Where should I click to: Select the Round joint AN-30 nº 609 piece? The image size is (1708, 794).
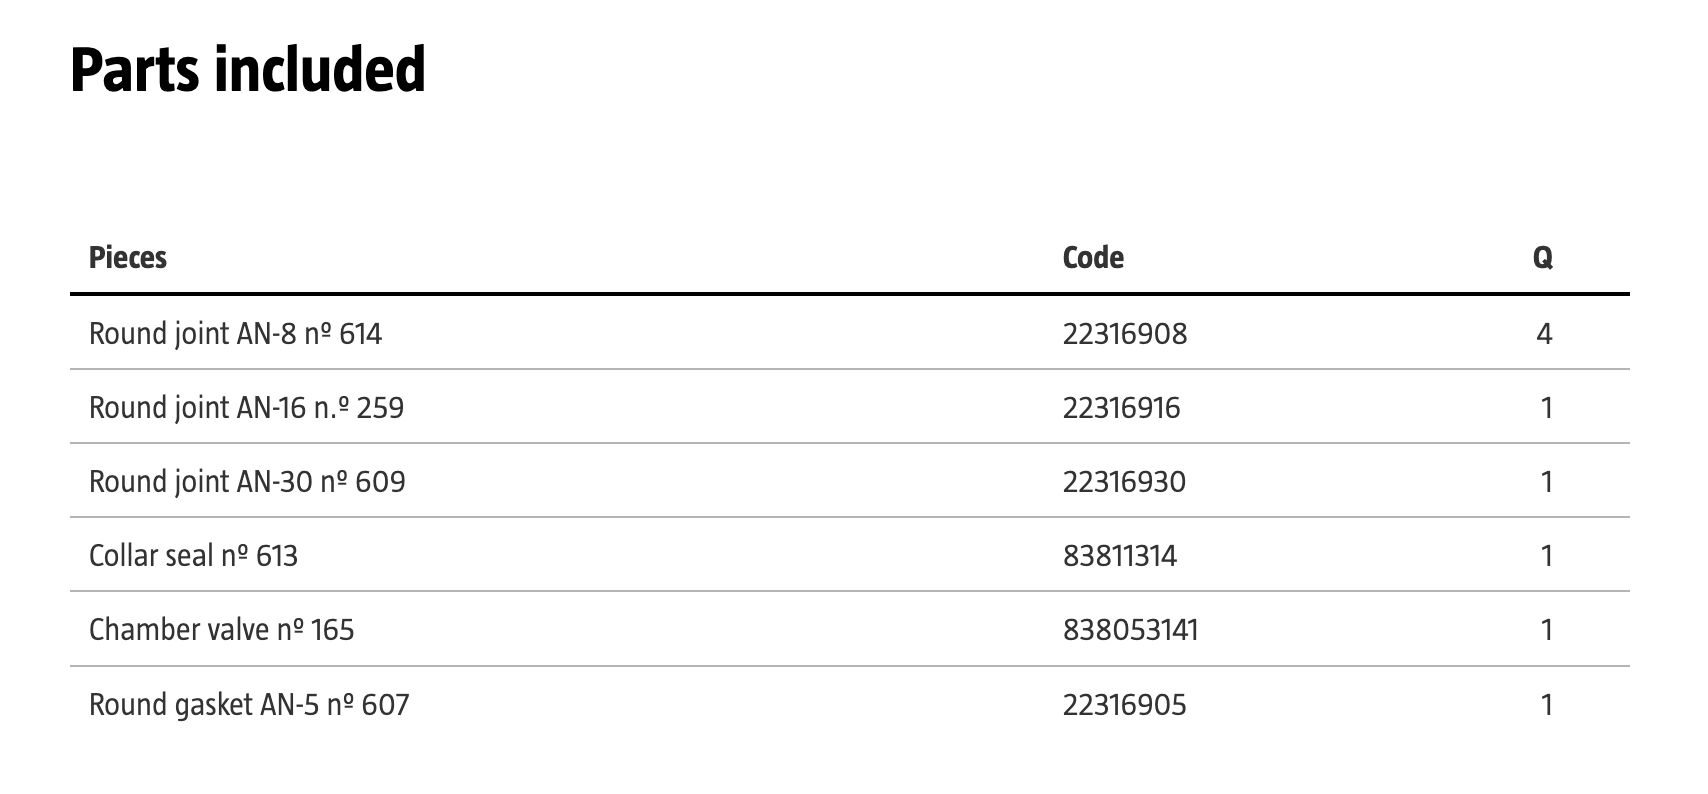pyautogui.click(x=247, y=481)
